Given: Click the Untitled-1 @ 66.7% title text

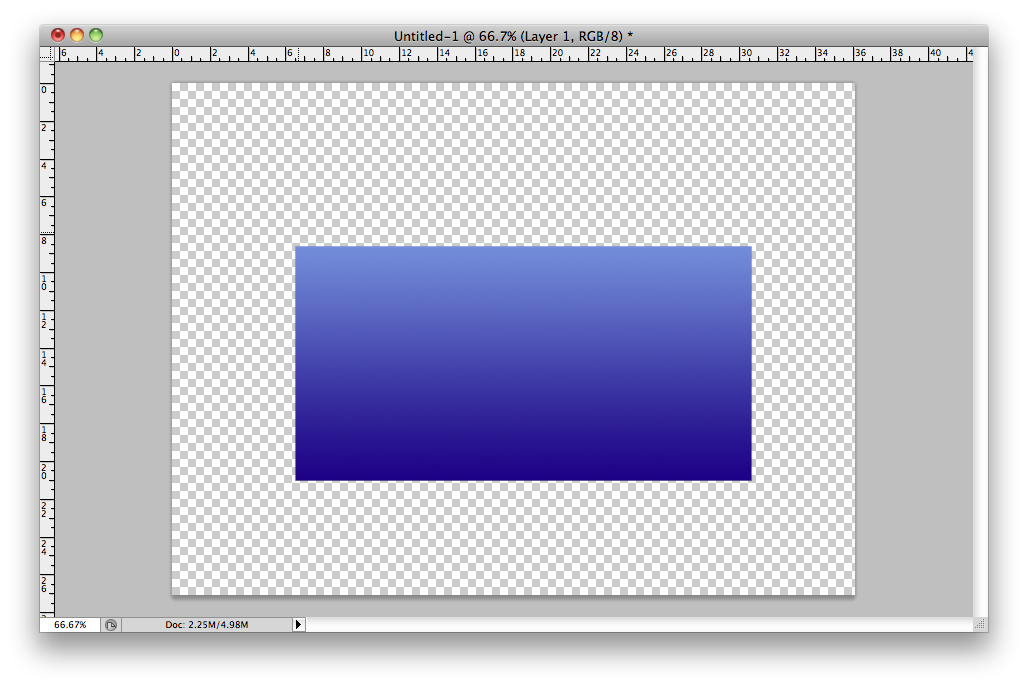Looking at the screenshot, I should (x=513, y=36).
